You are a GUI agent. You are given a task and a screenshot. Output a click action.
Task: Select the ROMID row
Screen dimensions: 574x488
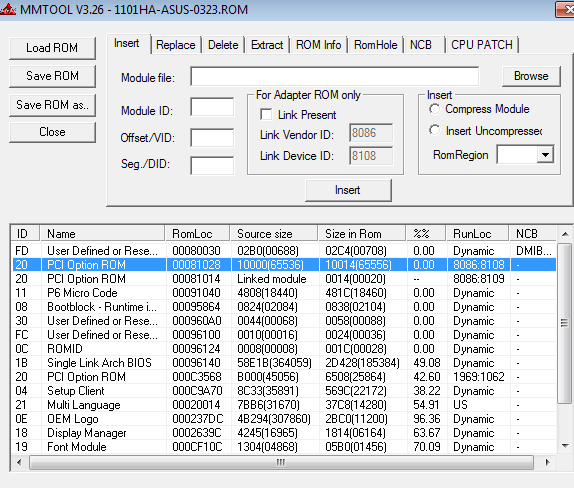click(x=284, y=349)
